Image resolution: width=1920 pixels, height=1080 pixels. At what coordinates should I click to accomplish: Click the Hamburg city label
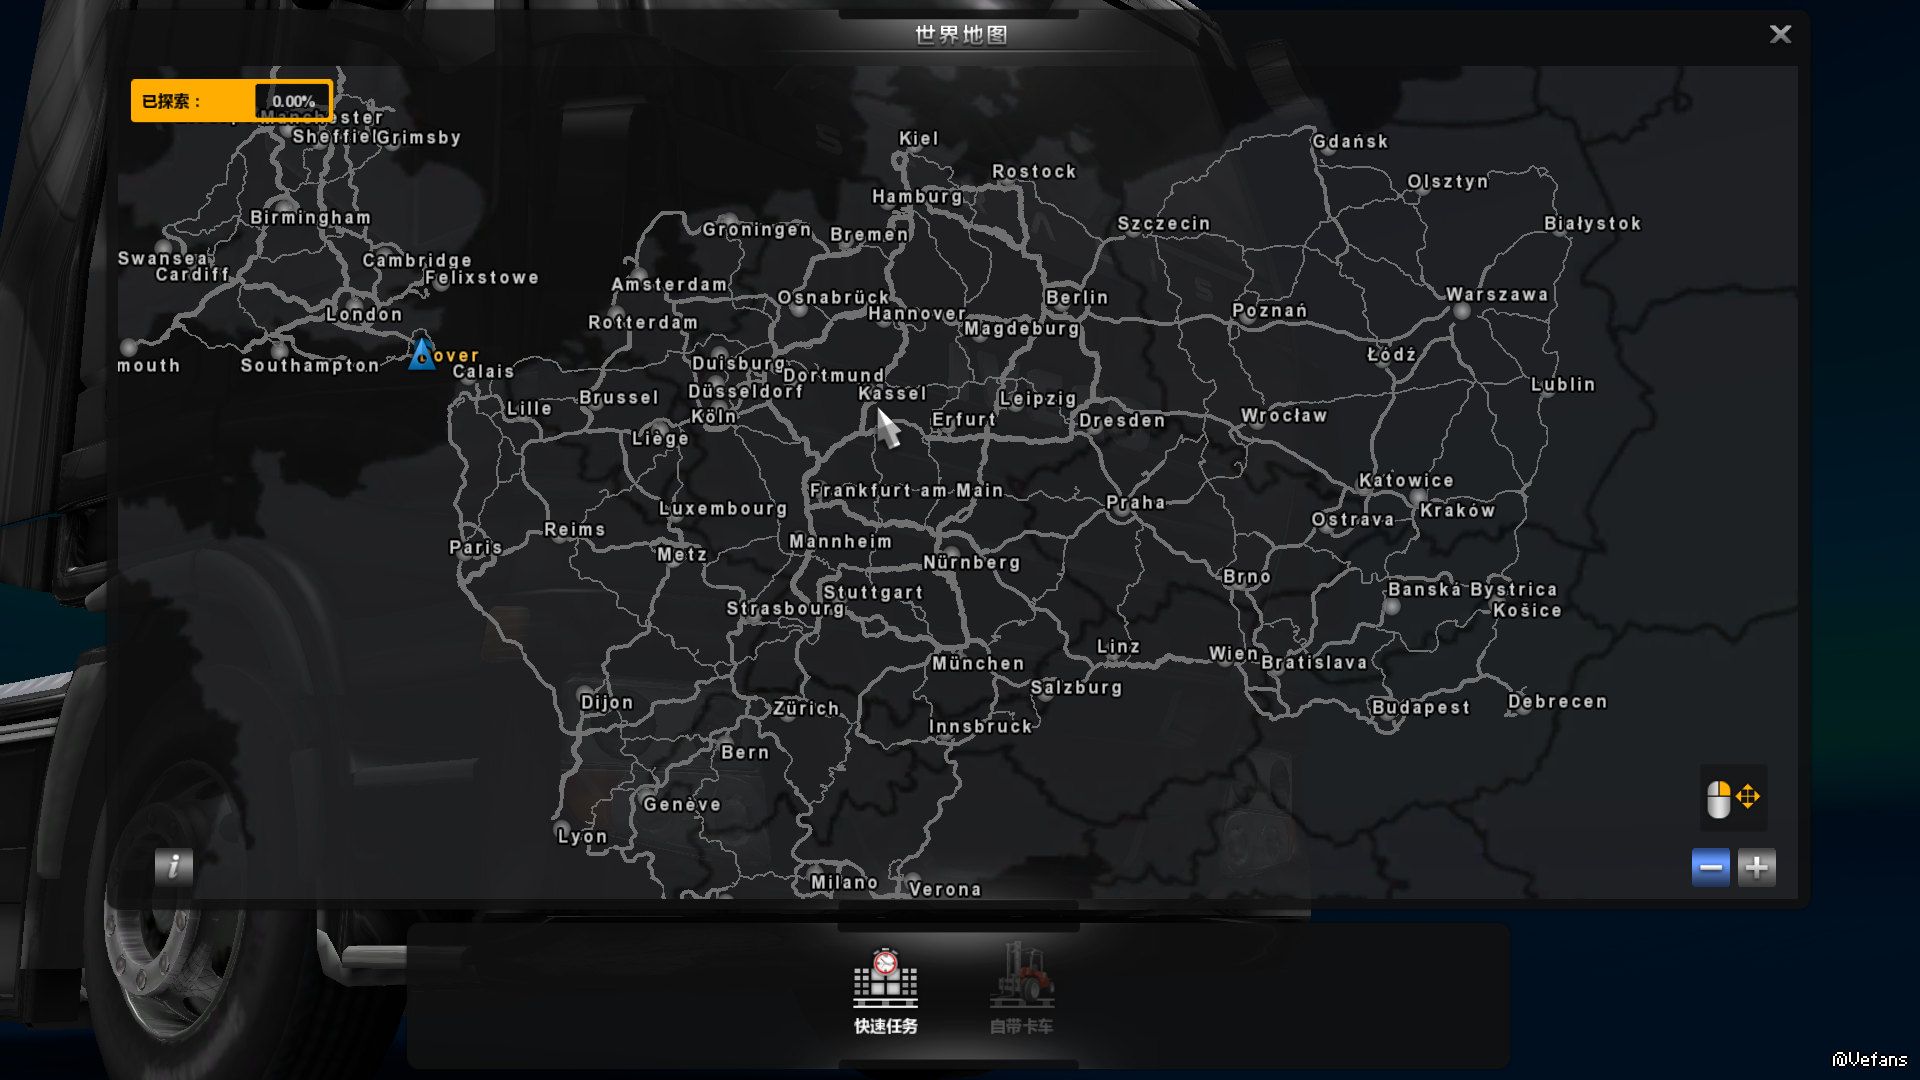pyautogui.click(x=916, y=196)
